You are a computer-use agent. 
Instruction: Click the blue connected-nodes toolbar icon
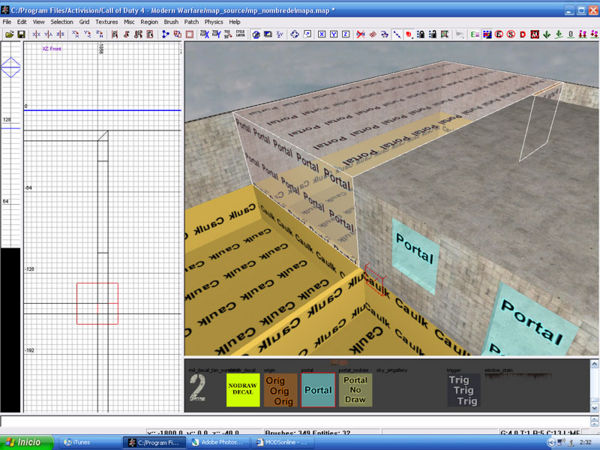coord(165,34)
